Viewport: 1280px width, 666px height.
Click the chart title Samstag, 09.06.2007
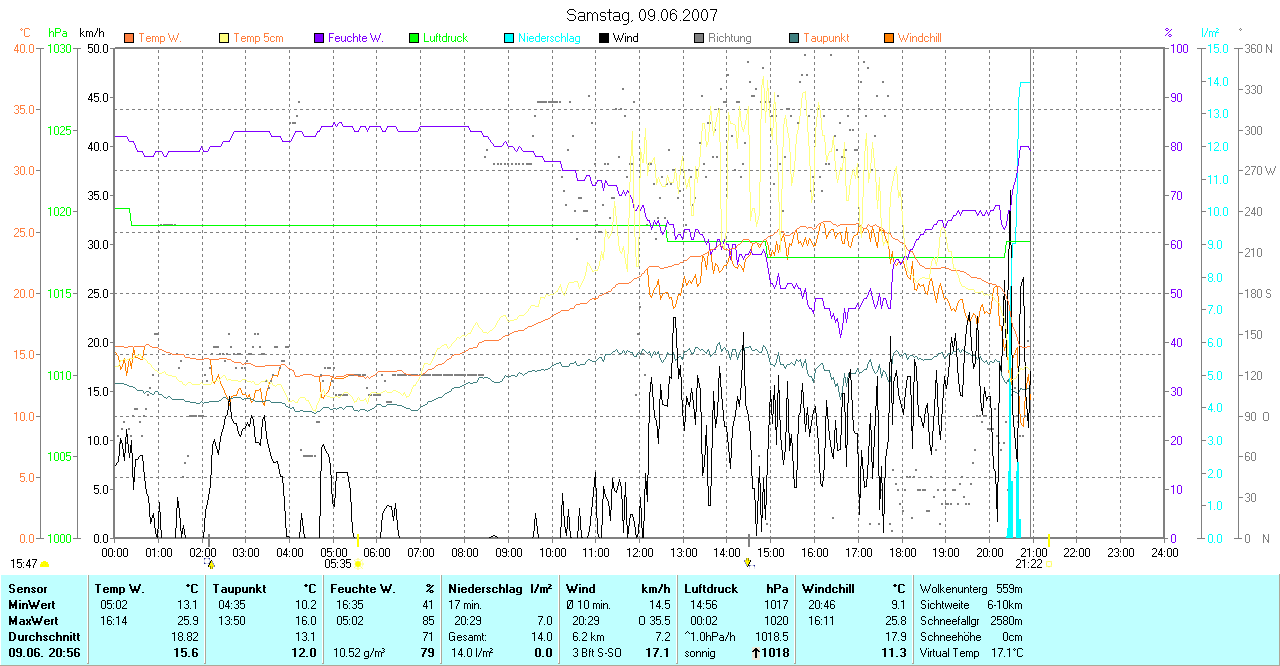pos(639,15)
